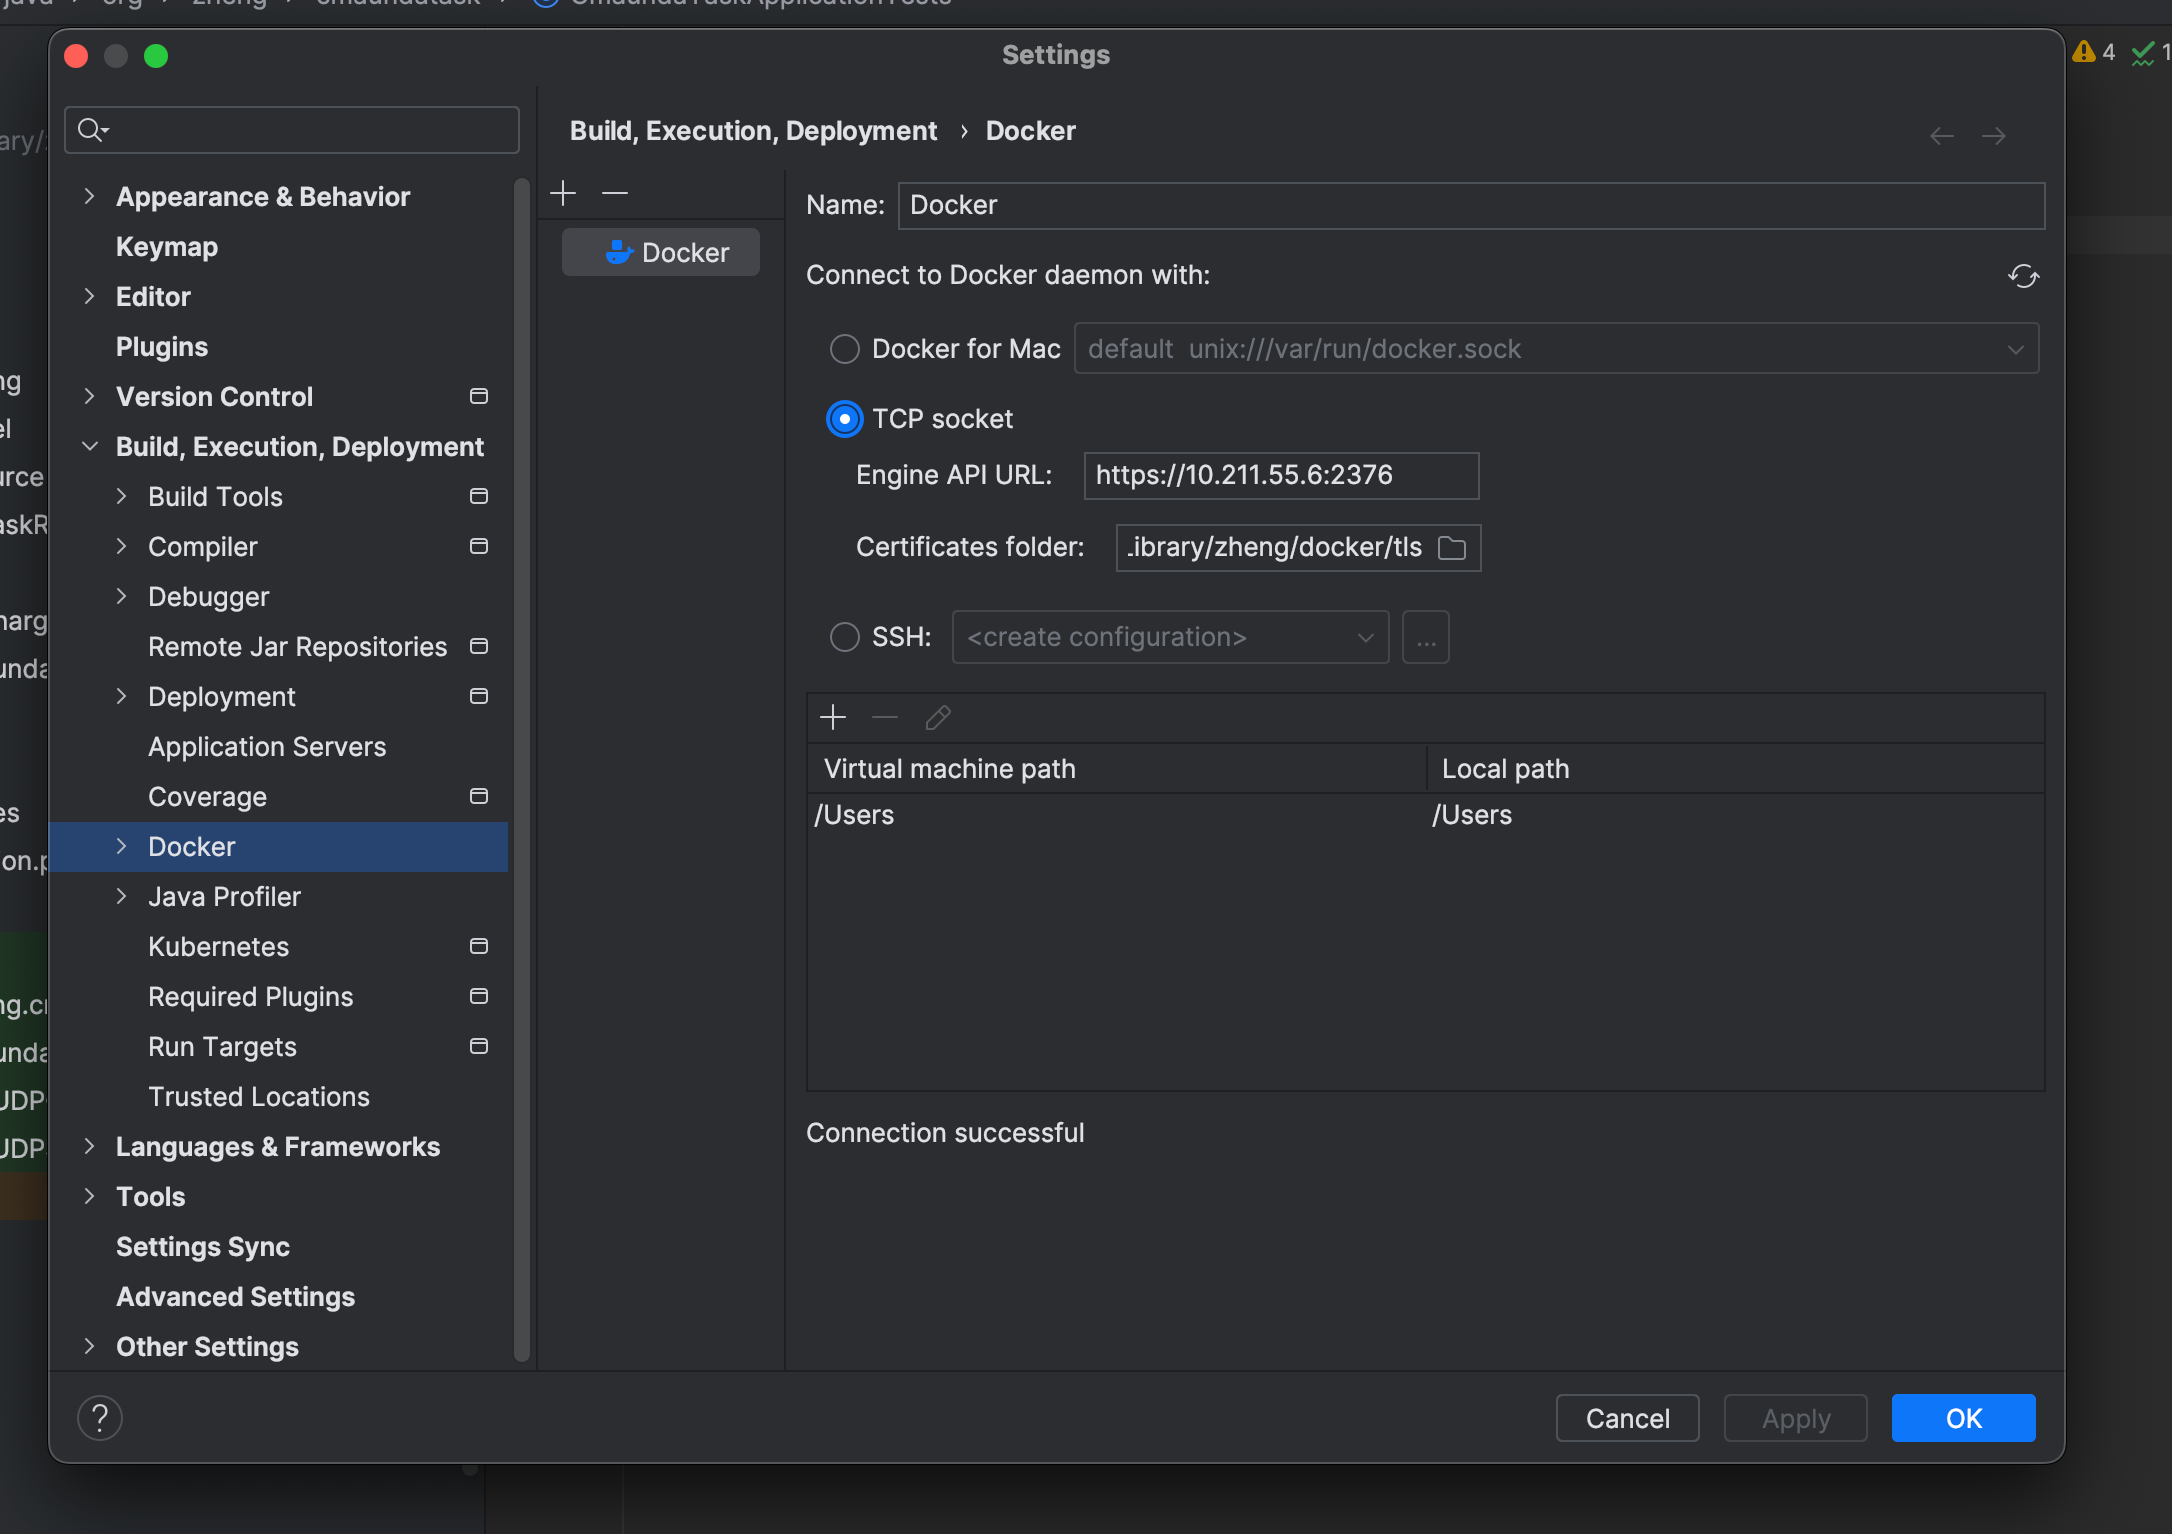The image size is (2172, 1534).
Task: Click the project-level icon beside Coverage
Action: click(479, 797)
